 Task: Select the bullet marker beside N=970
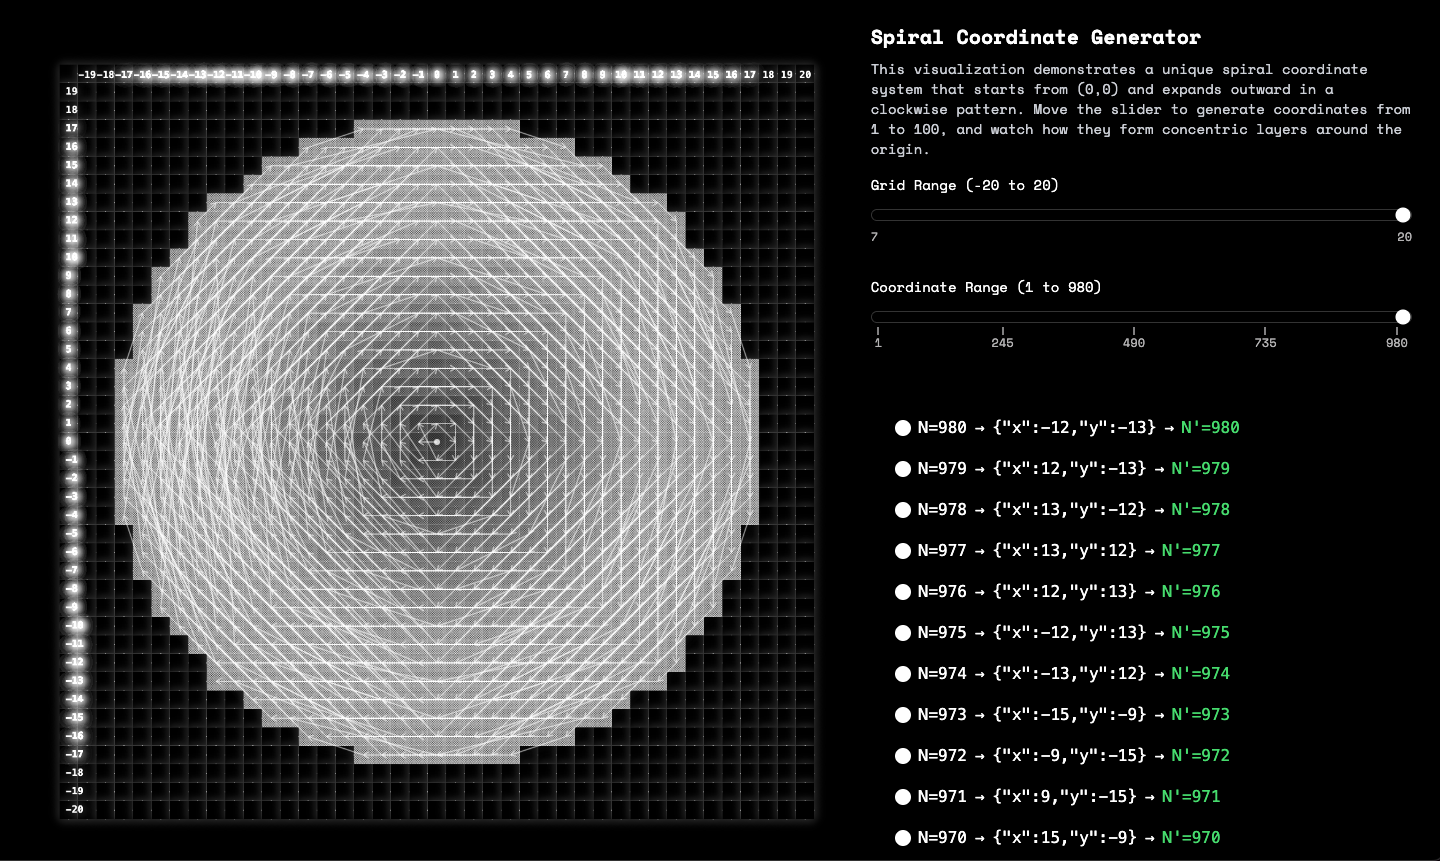(x=903, y=838)
